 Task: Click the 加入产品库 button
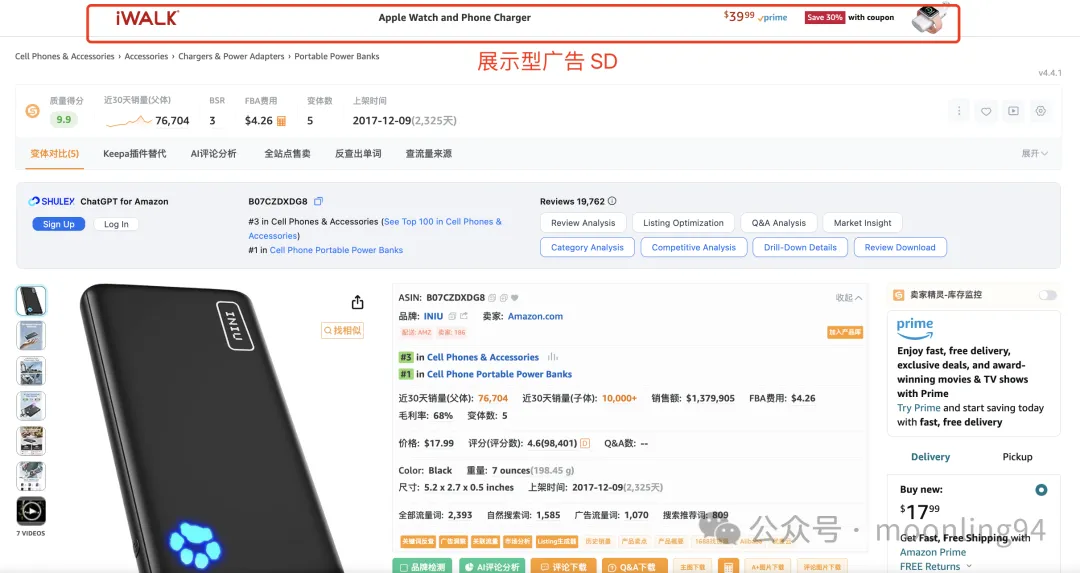(845, 332)
